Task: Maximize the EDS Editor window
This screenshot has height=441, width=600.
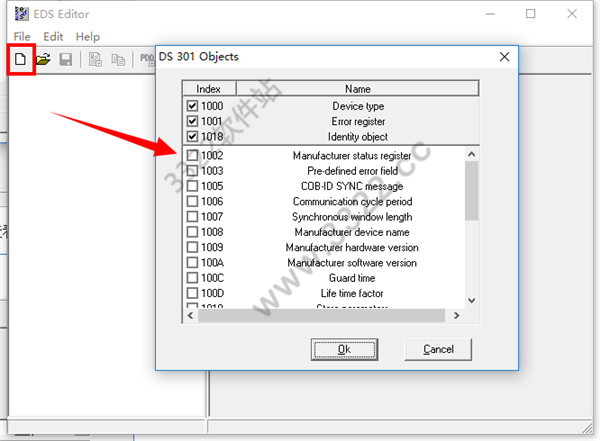Action: 531,14
